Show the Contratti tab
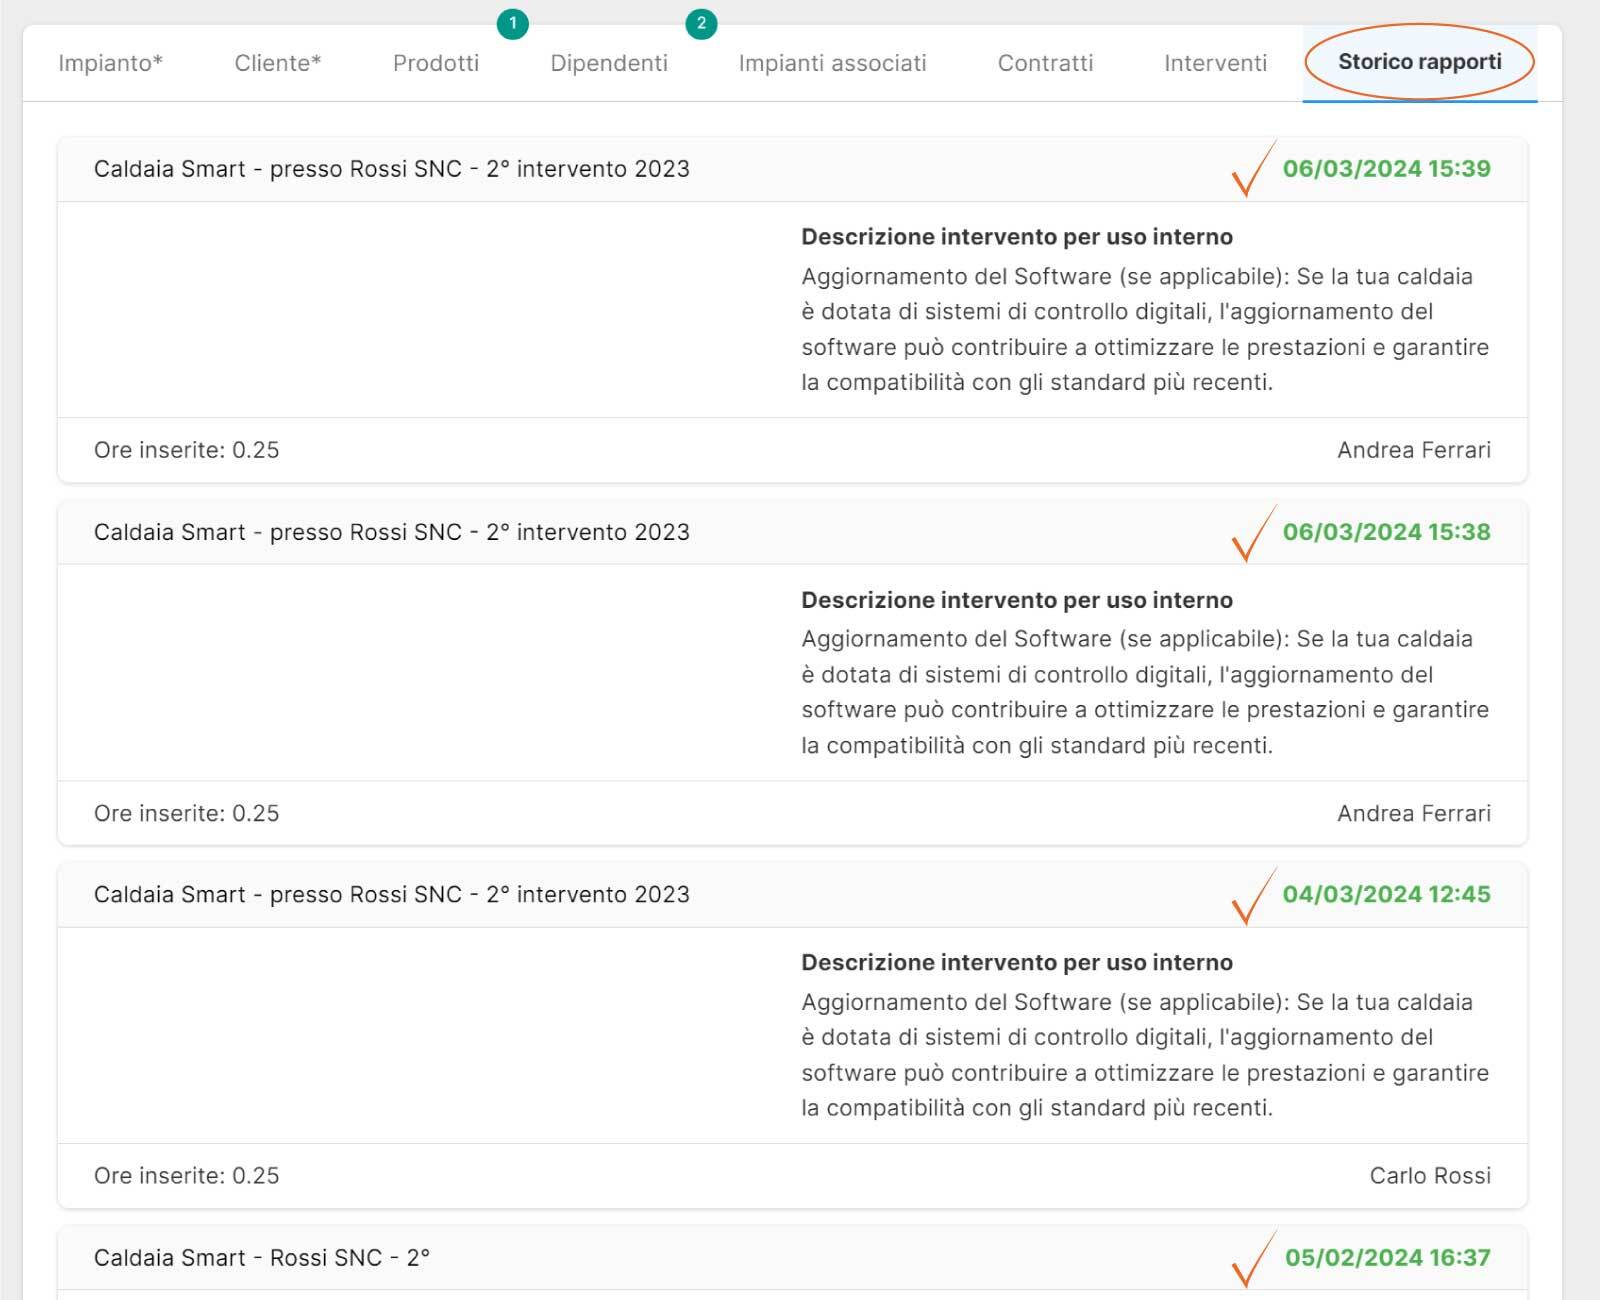The height and width of the screenshot is (1300, 1600). (1045, 63)
